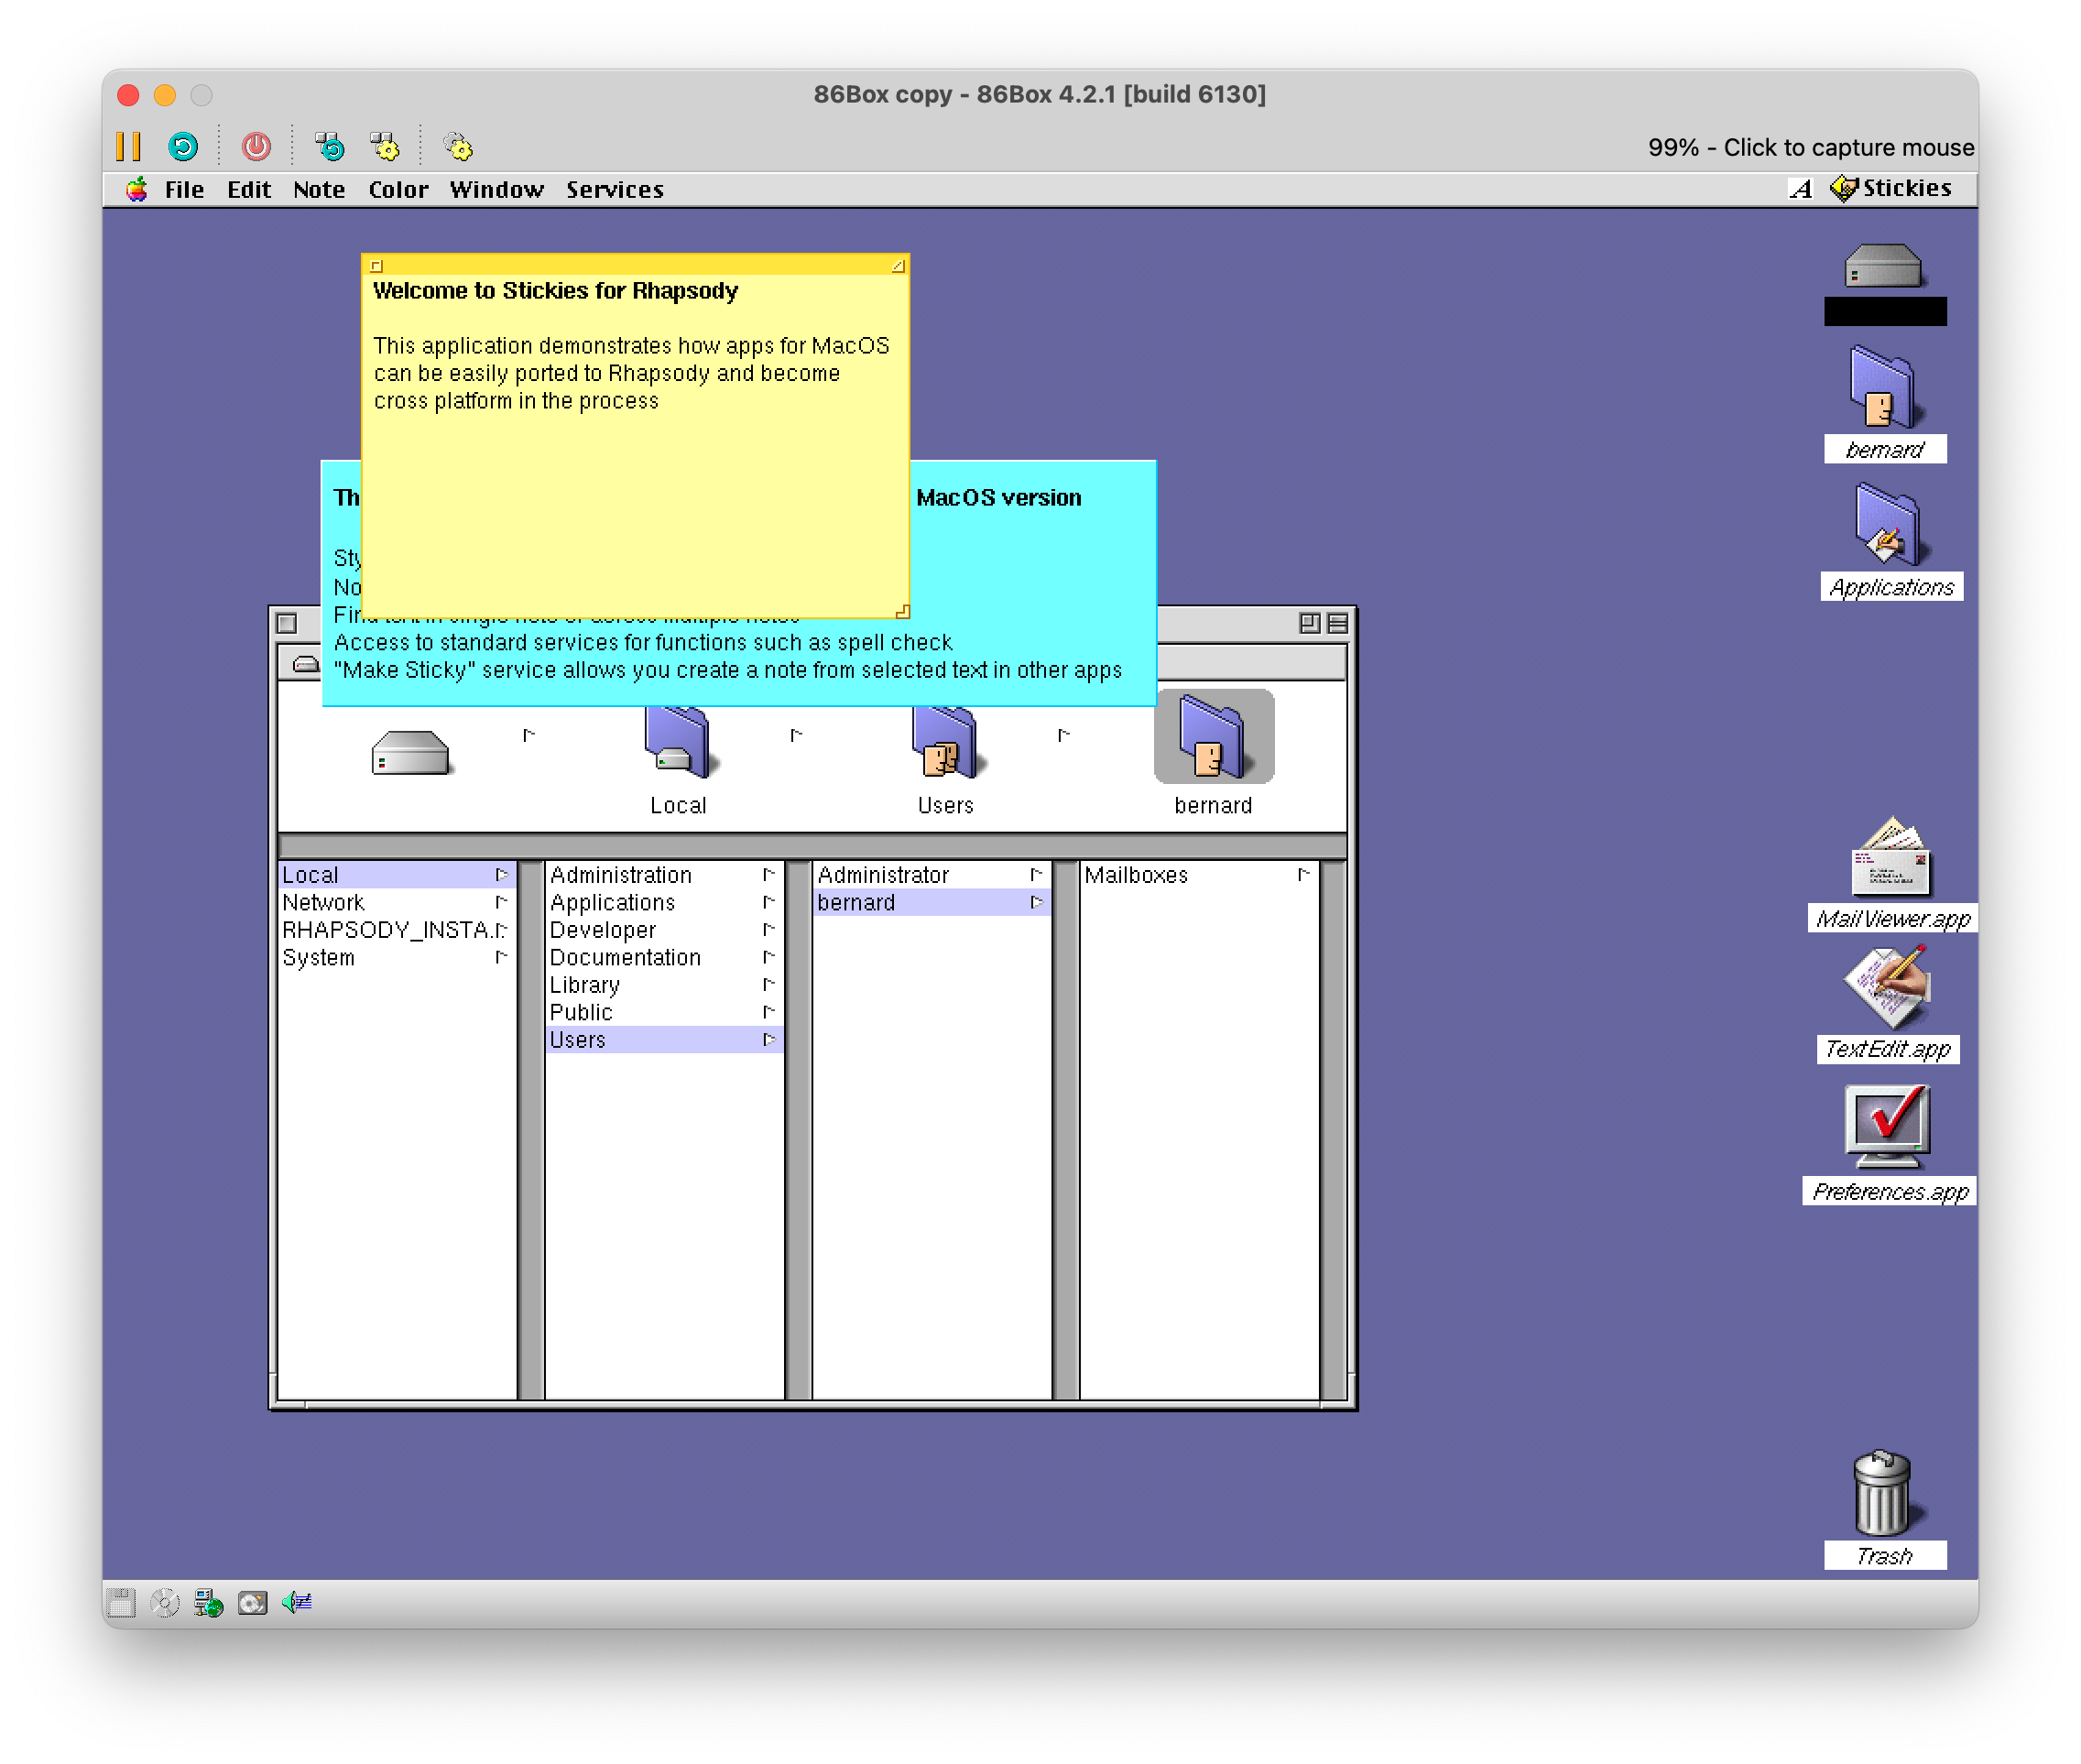Open the Note menu
The image size is (2081, 1764).
tap(319, 189)
